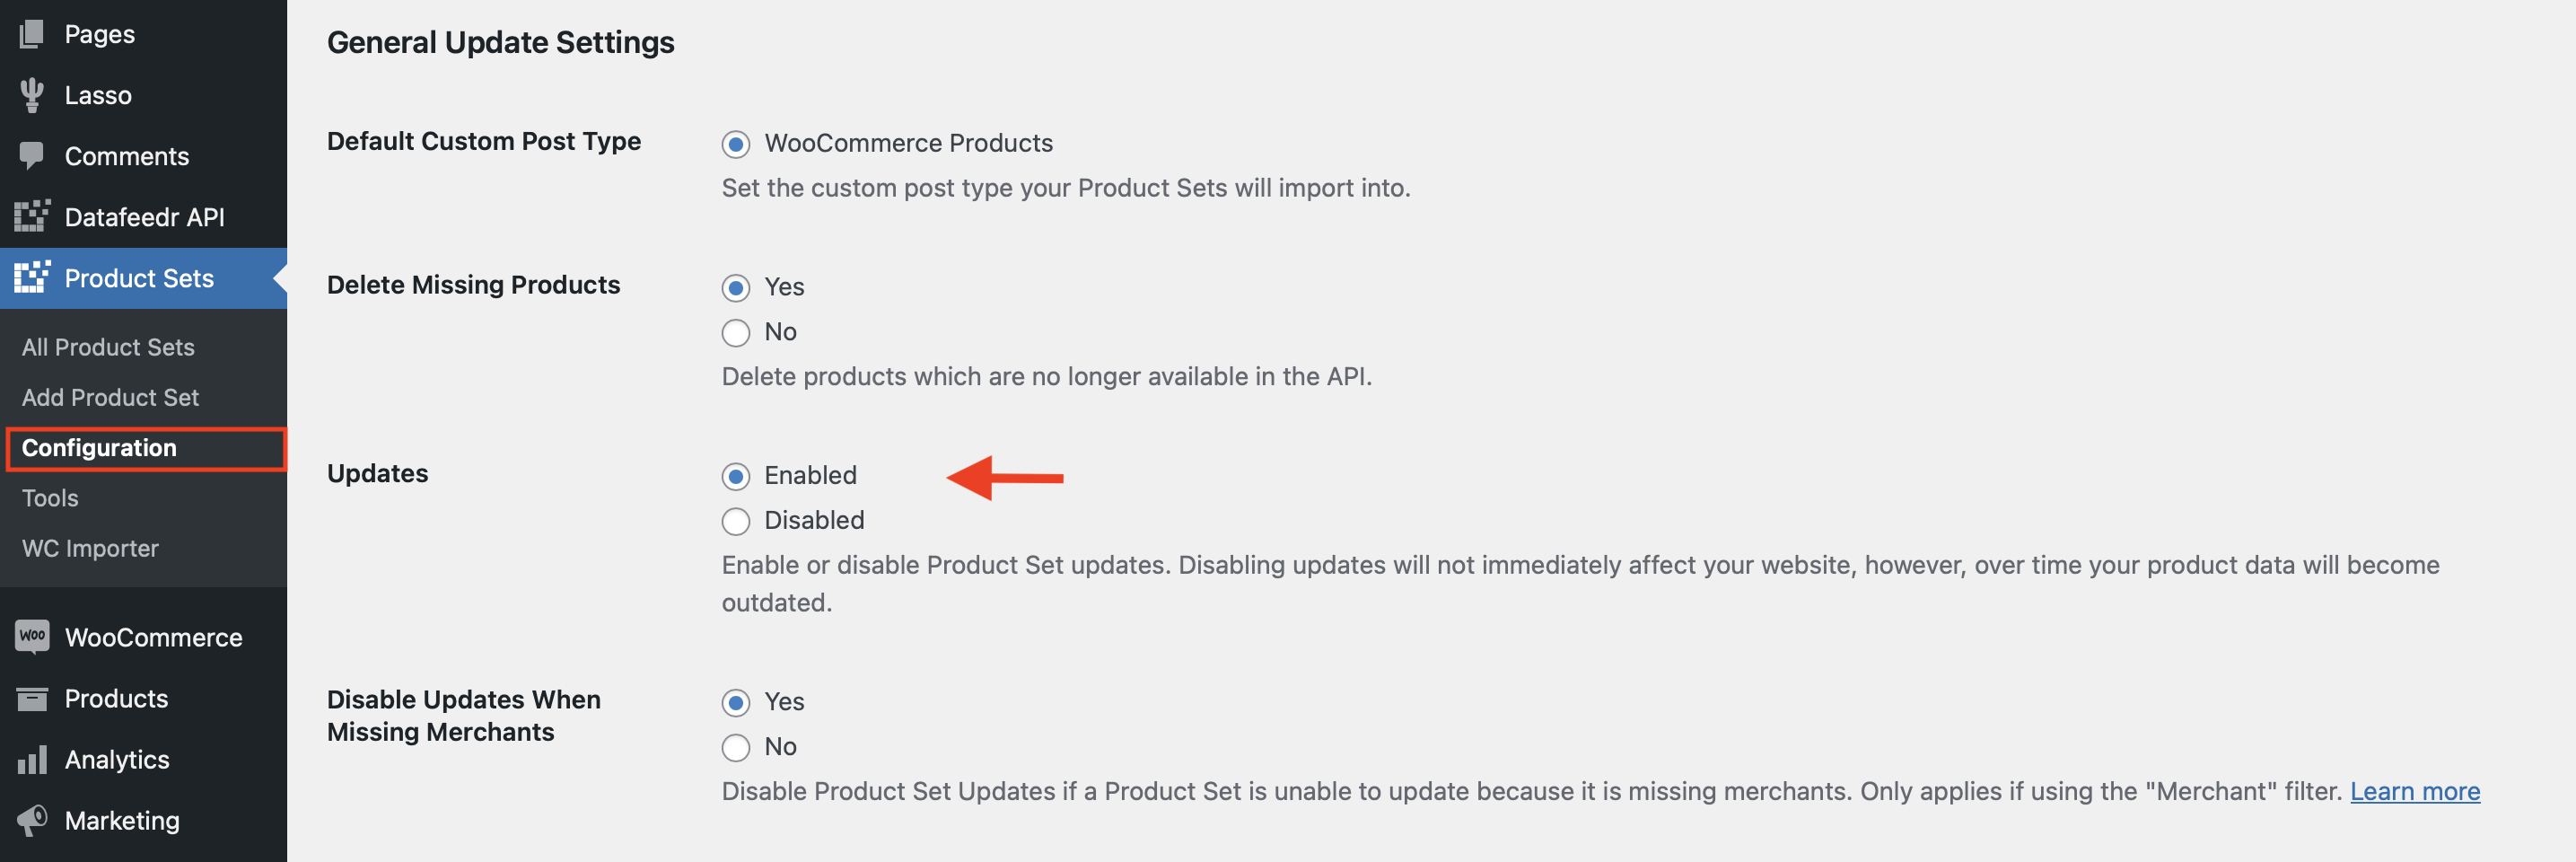Open Add Product Set submenu item
The width and height of the screenshot is (2576, 862).
coord(110,397)
